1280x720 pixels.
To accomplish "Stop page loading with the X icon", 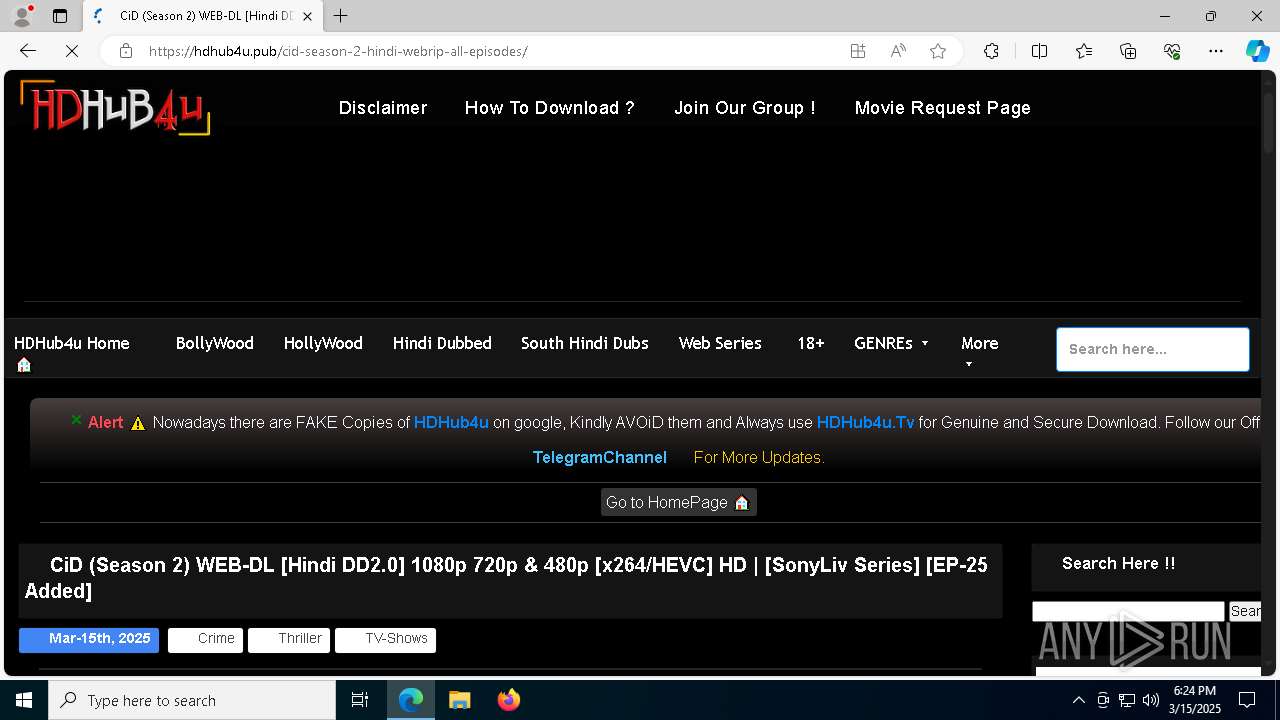I will (x=72, y=51).
